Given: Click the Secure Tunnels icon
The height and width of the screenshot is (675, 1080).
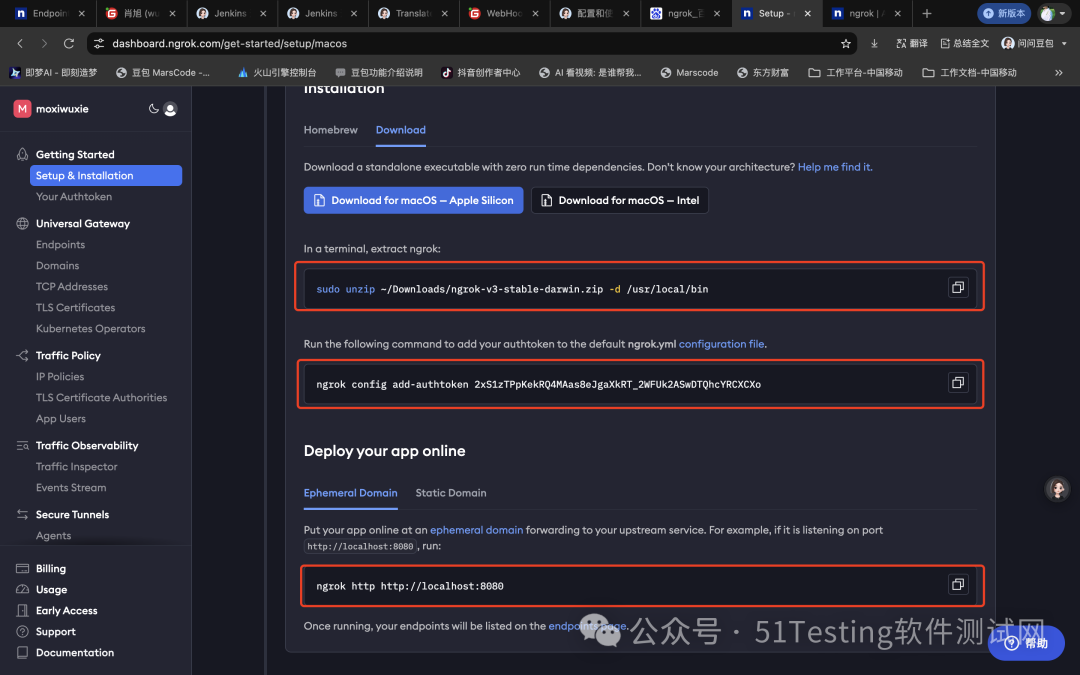Looking at the screenshot, I should (22, 515).
